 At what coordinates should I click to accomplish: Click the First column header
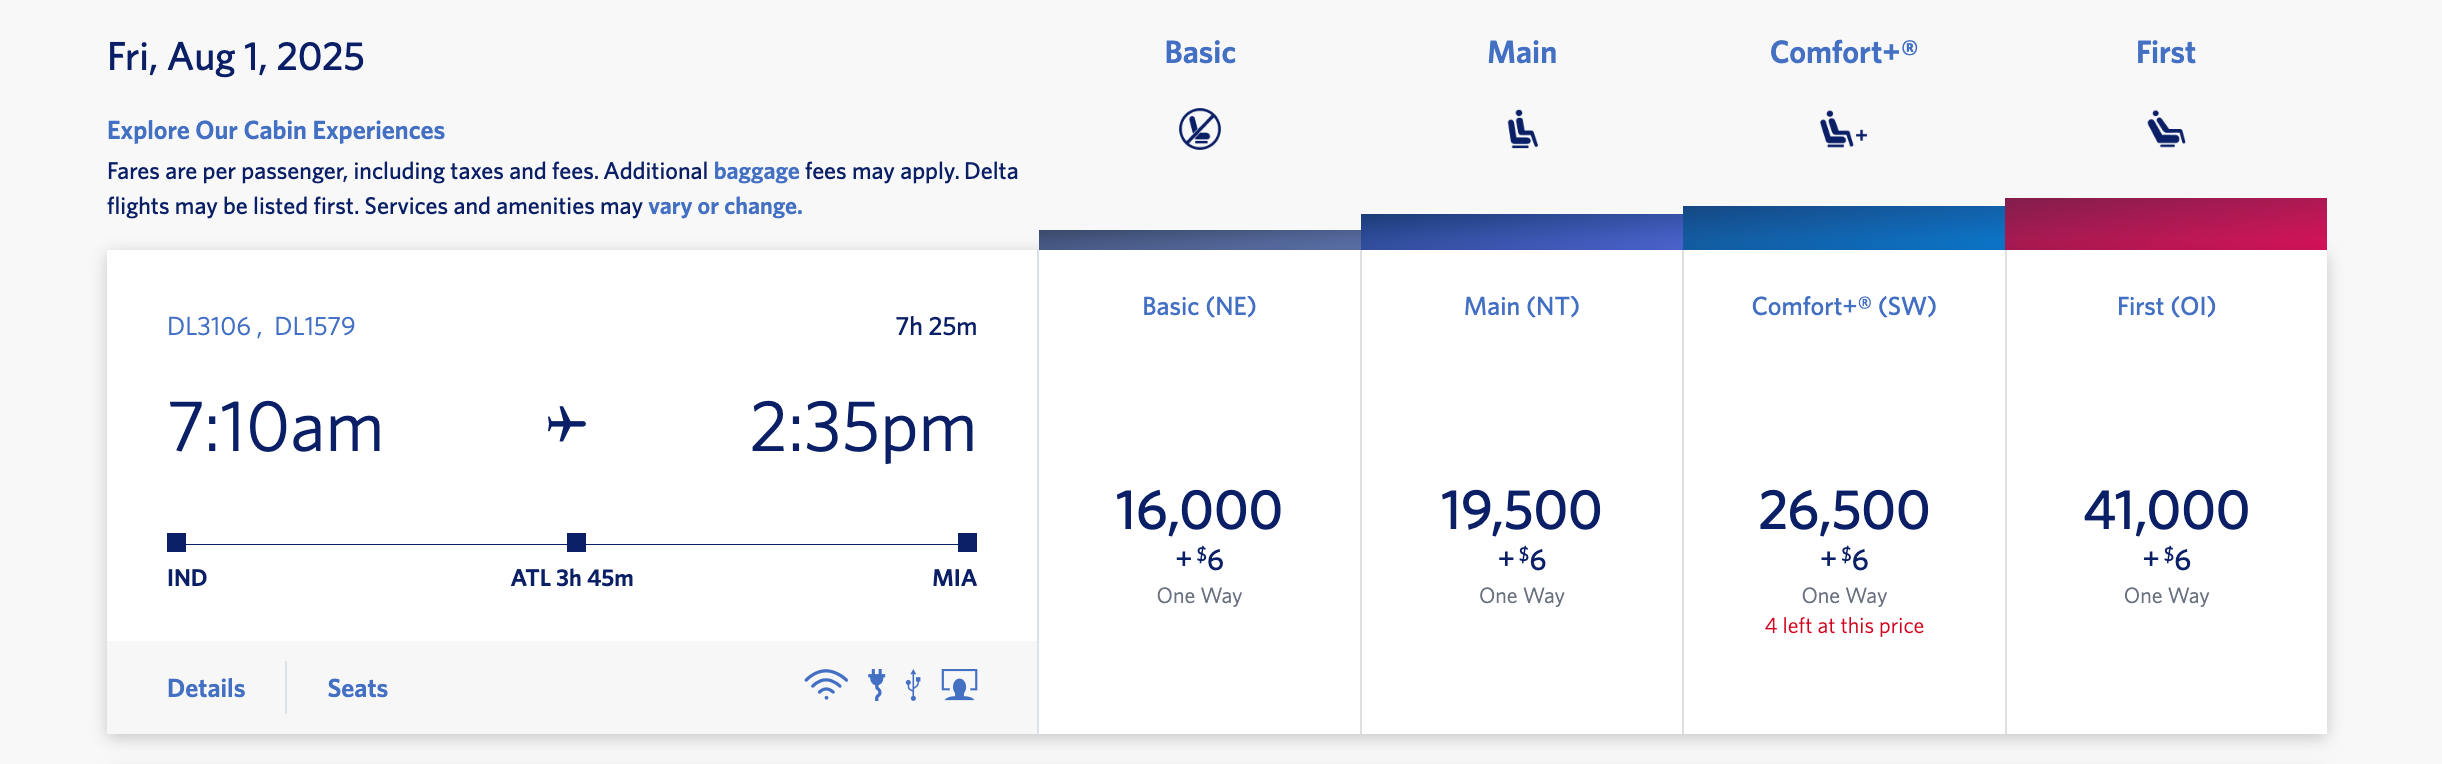tap(2165, 52)
